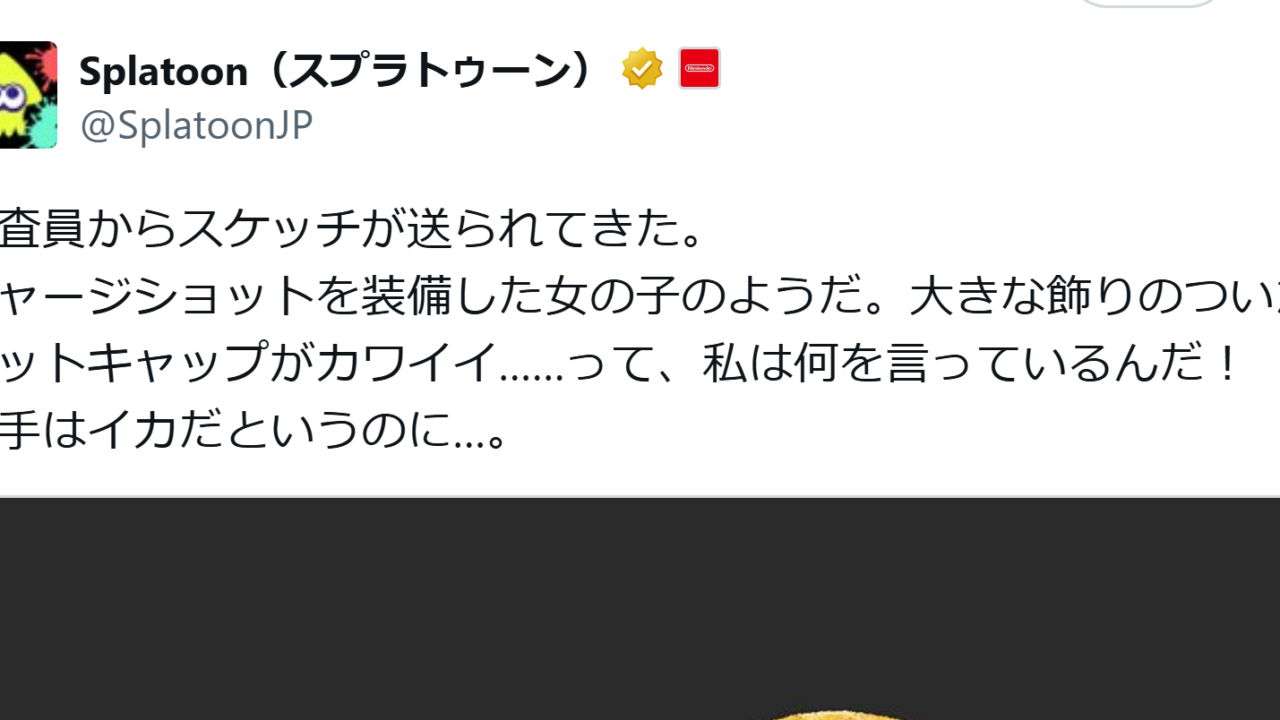
Task: Click the yellow shape inside the attached image
Action: (838, 714)
